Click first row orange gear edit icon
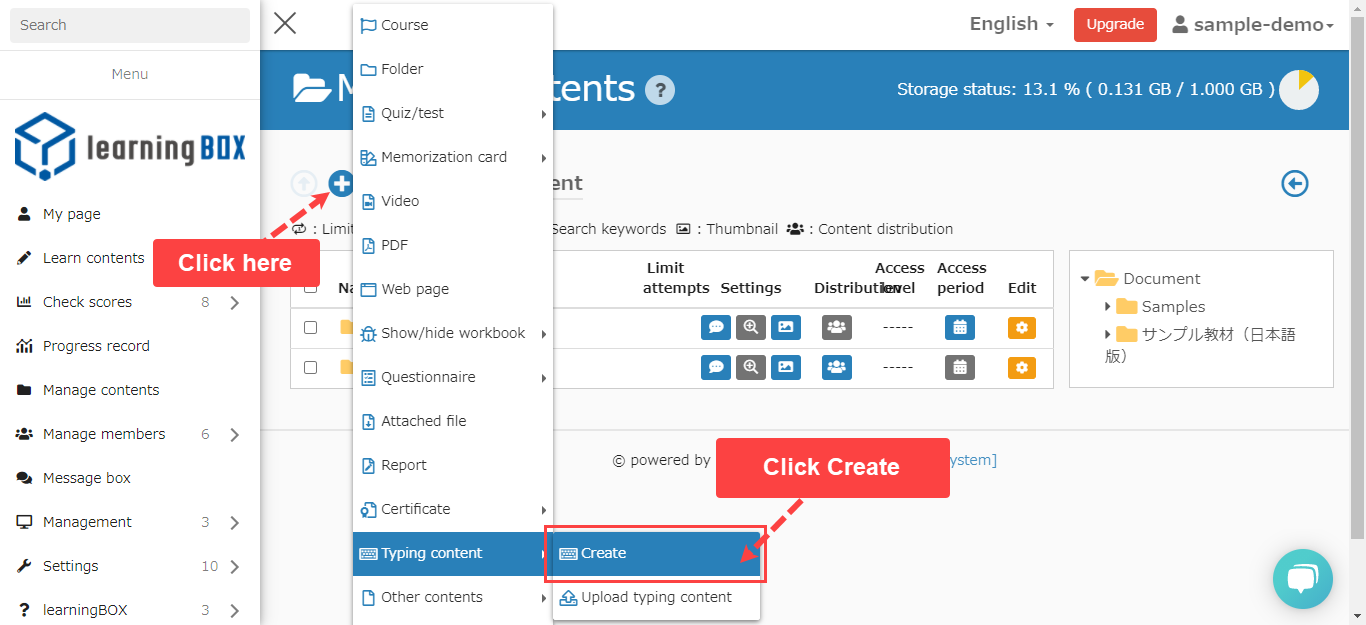Viewport: 1366px width, 625px height. tap(1021, 327)
